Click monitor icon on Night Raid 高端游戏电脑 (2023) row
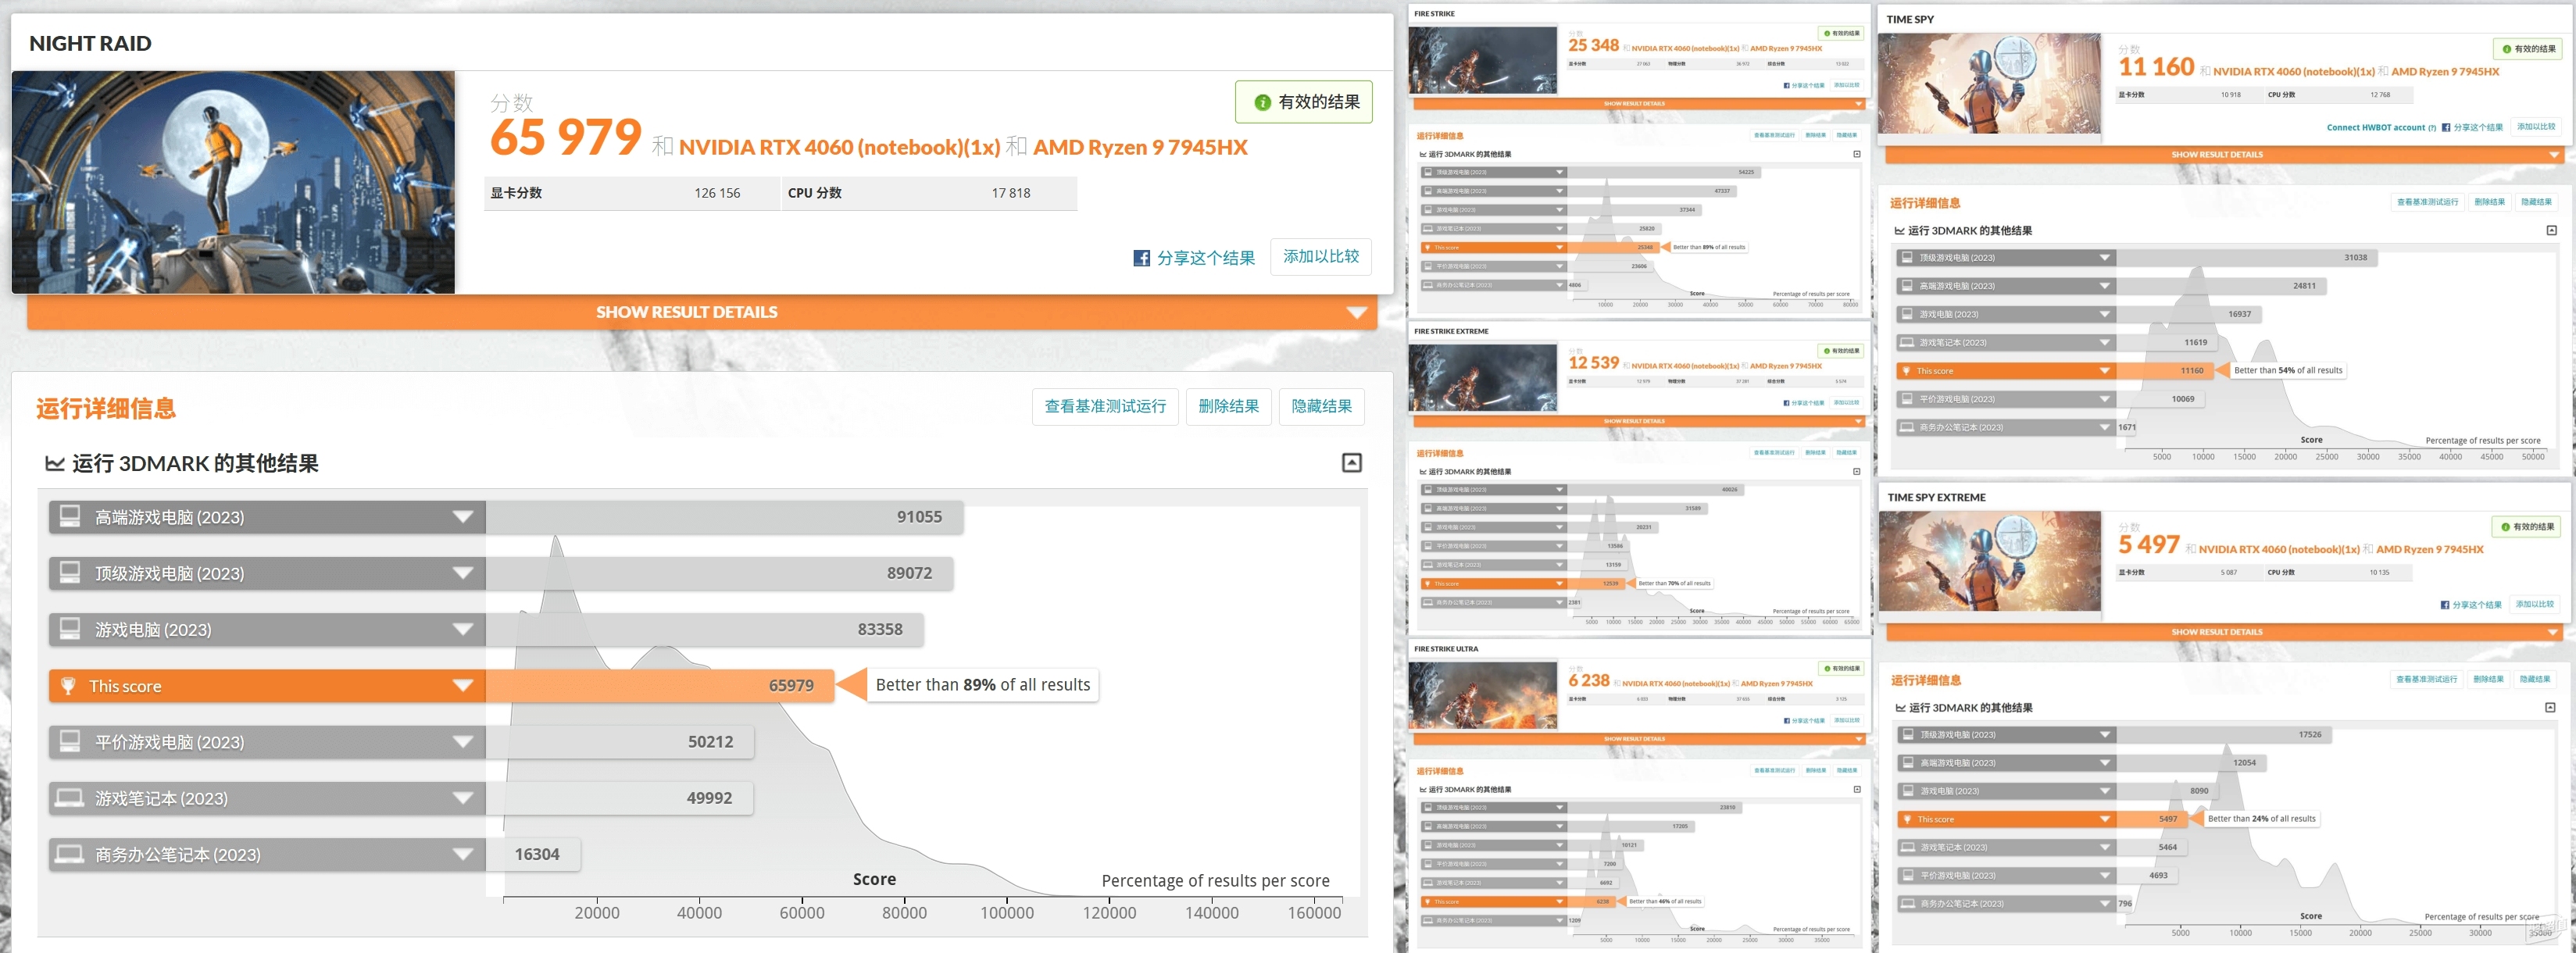This screenshot has height=953, width=2576. [x=70, y=516]
